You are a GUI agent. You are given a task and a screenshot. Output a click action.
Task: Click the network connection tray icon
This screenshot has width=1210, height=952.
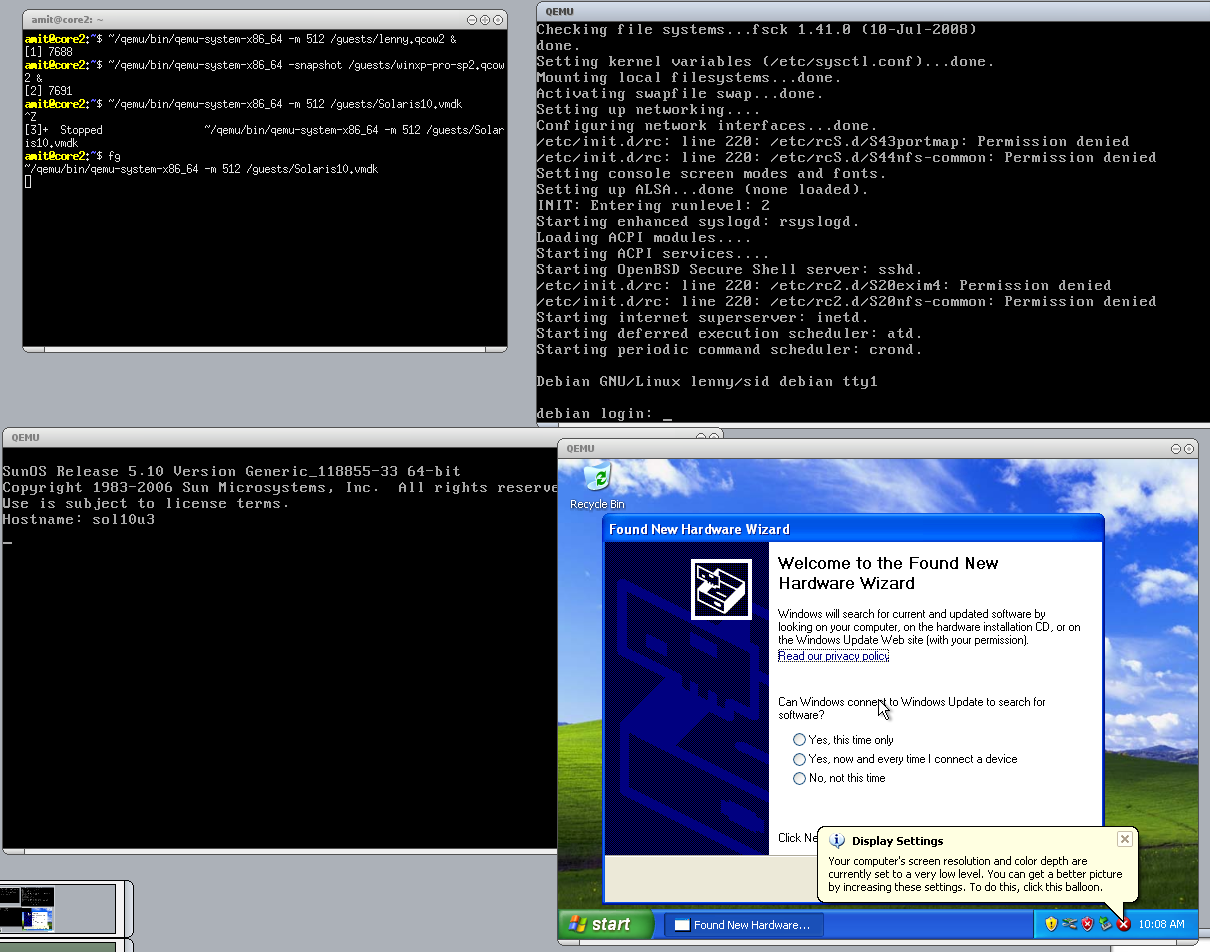(x=1069, y=925)
